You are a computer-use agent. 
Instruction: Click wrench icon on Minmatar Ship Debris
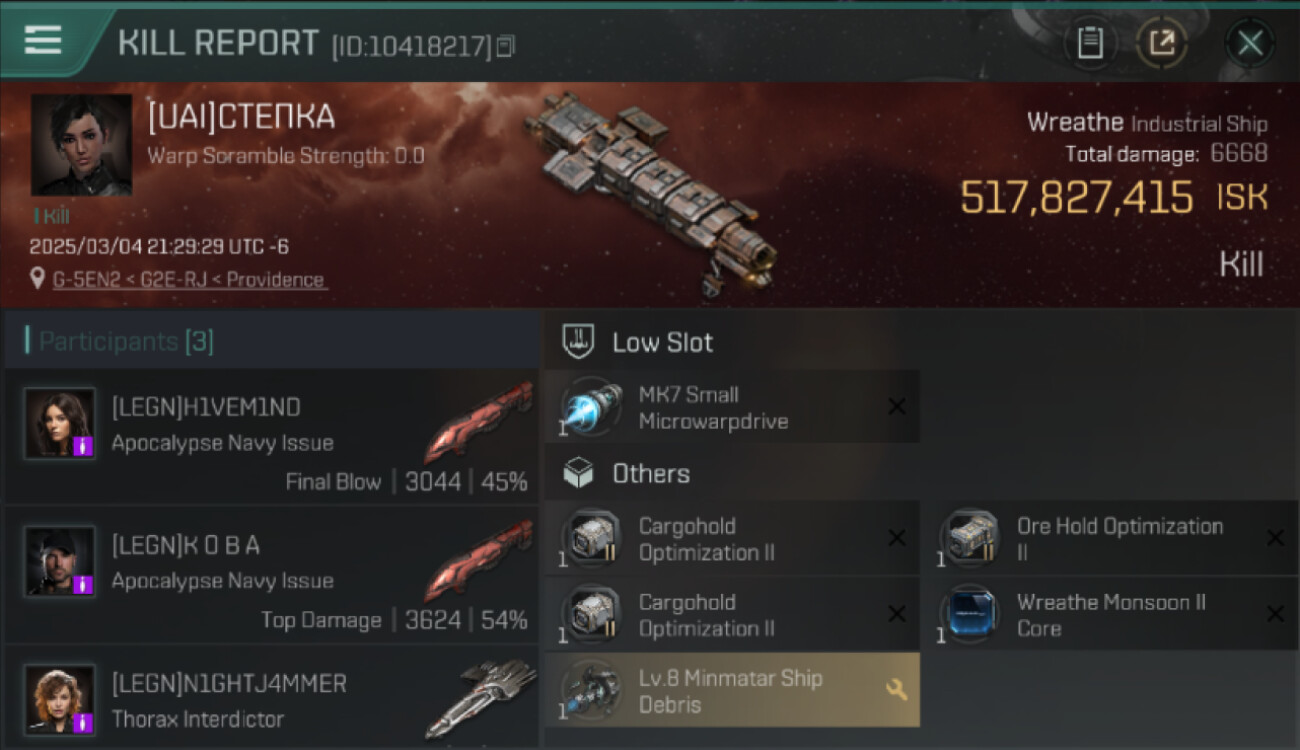click(897, 690)
